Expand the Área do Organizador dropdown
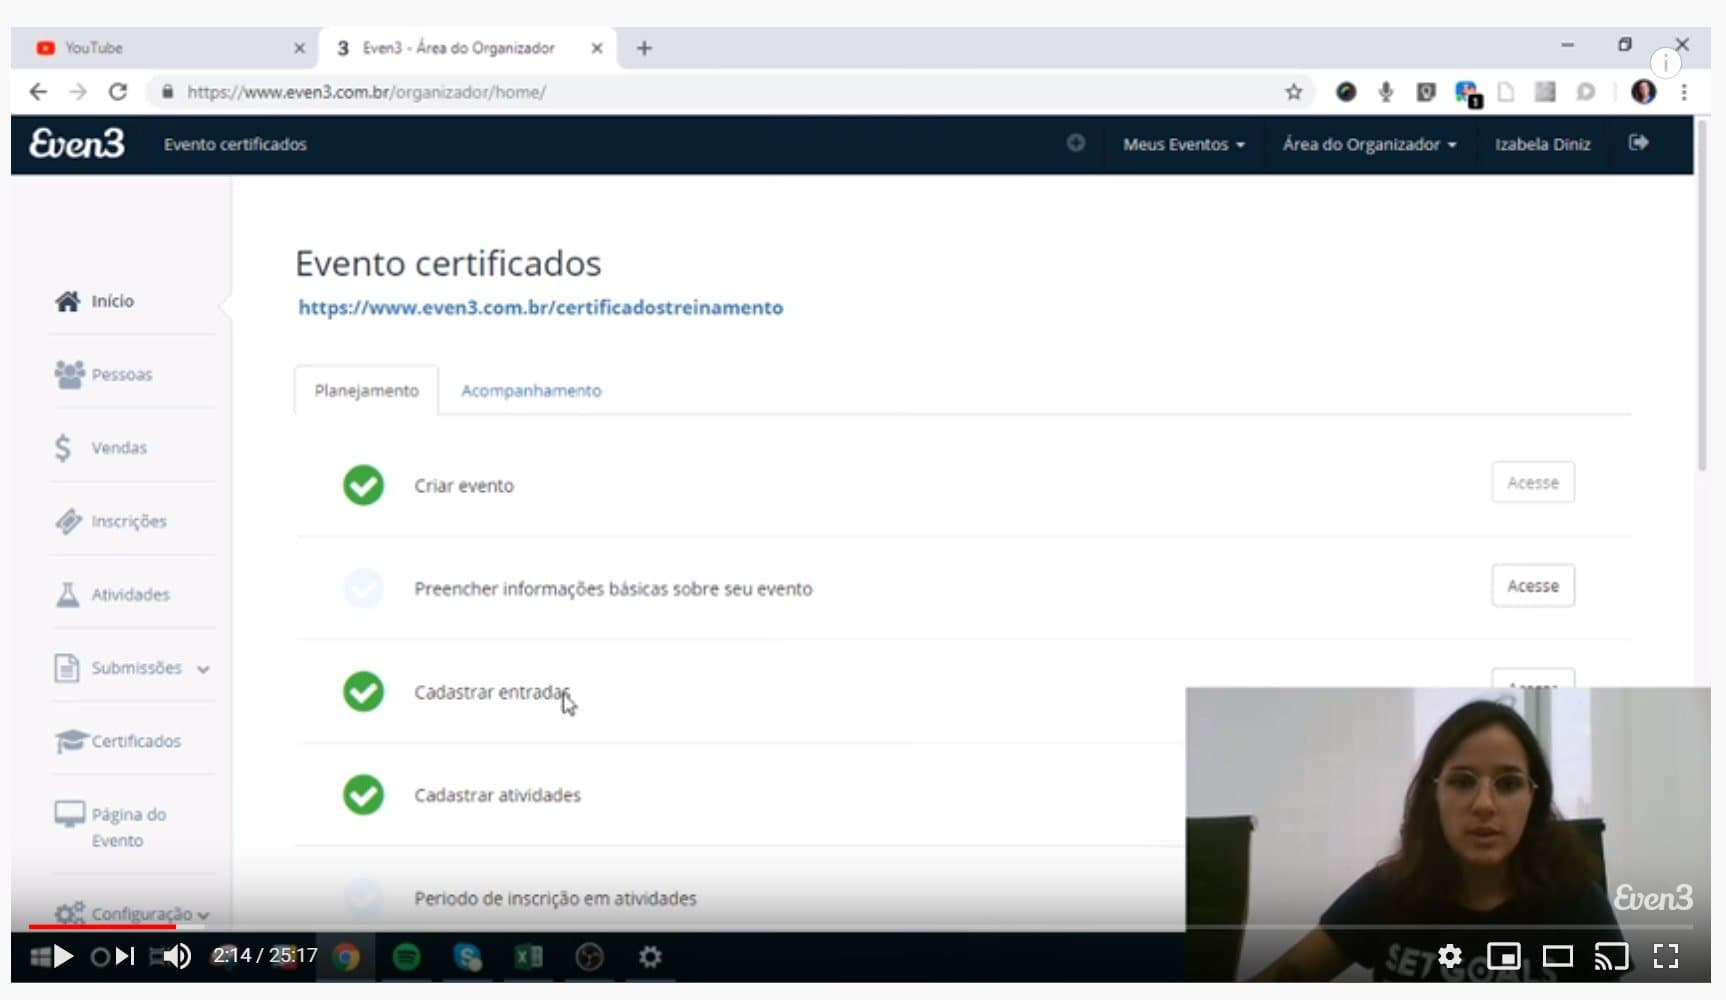The width and height of the screenshot is (1726, 1000). coord(1369,144)
